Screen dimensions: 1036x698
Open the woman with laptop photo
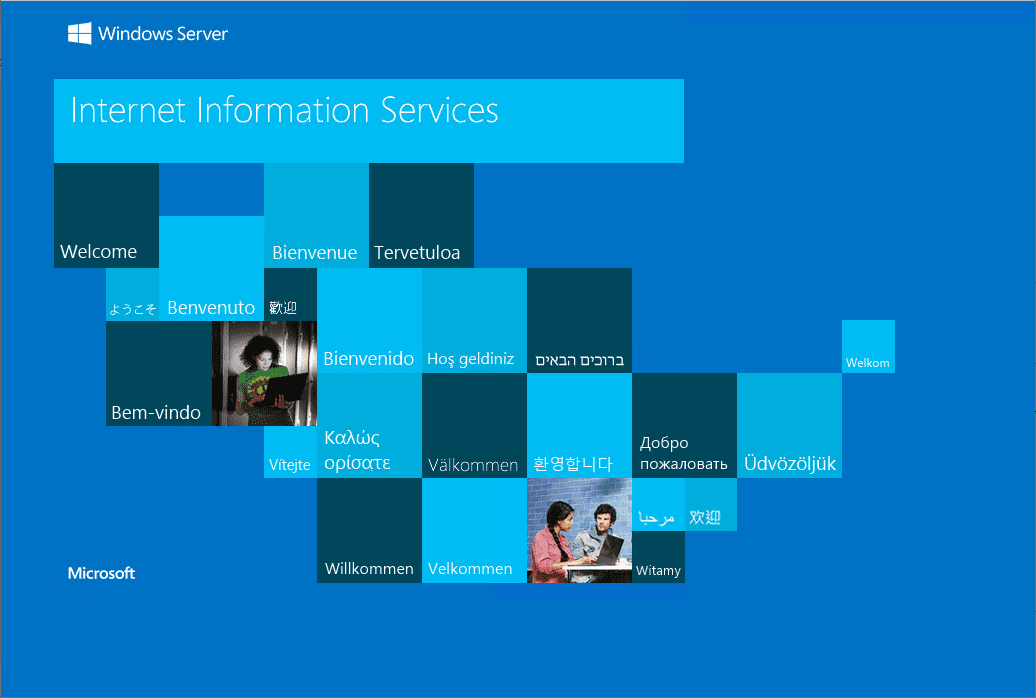point(264,373)
